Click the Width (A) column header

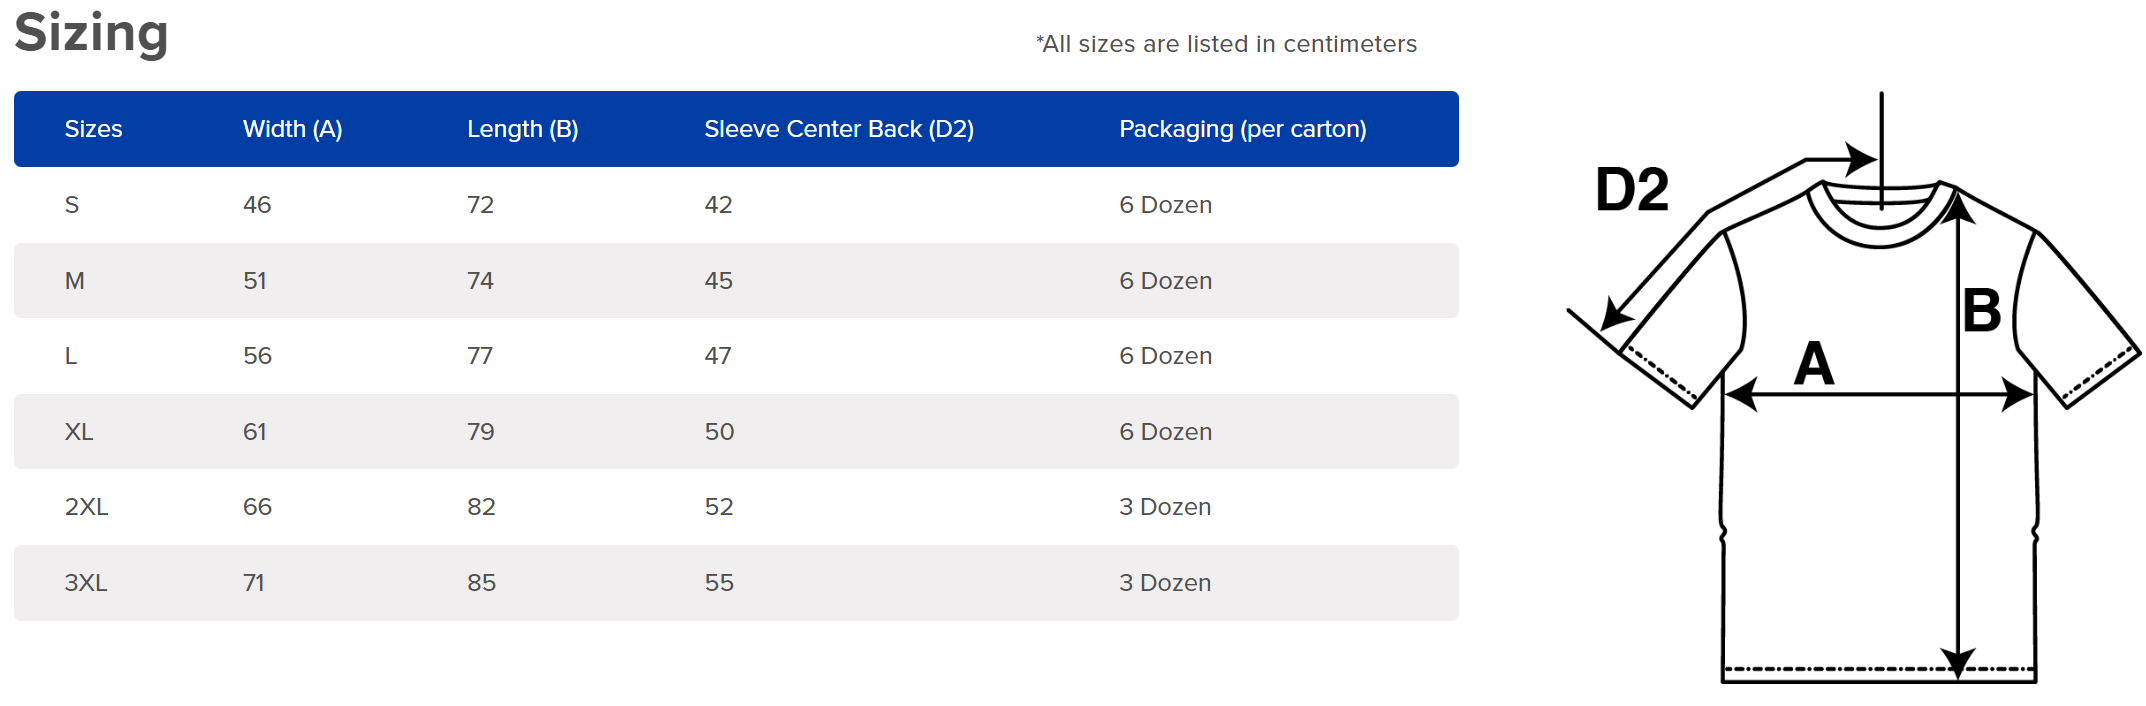[x=292, y=129]
